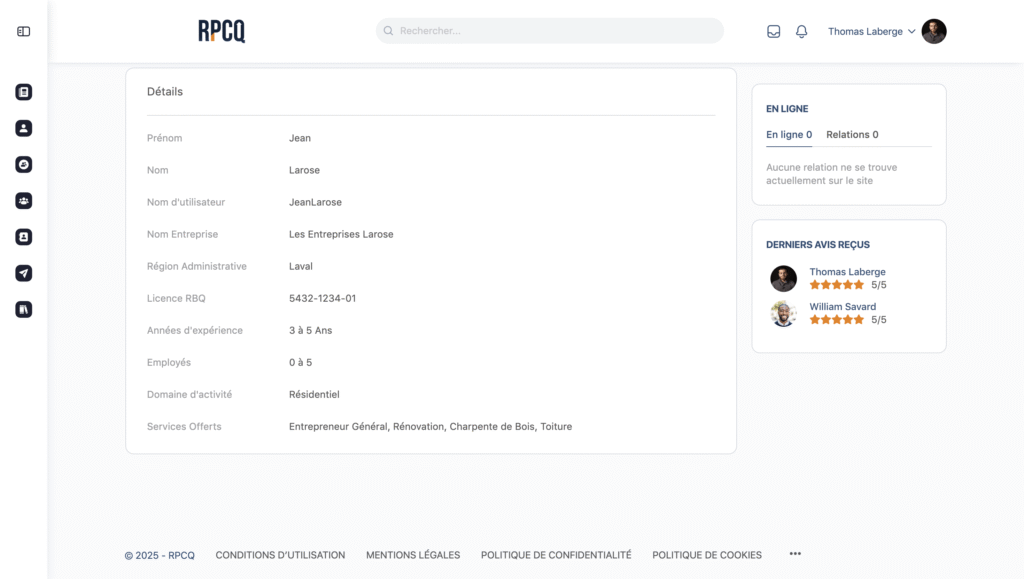Open the news feed icon in sidebar
The width and height of the screenshot is (1024, 579).
pos(24,91)
